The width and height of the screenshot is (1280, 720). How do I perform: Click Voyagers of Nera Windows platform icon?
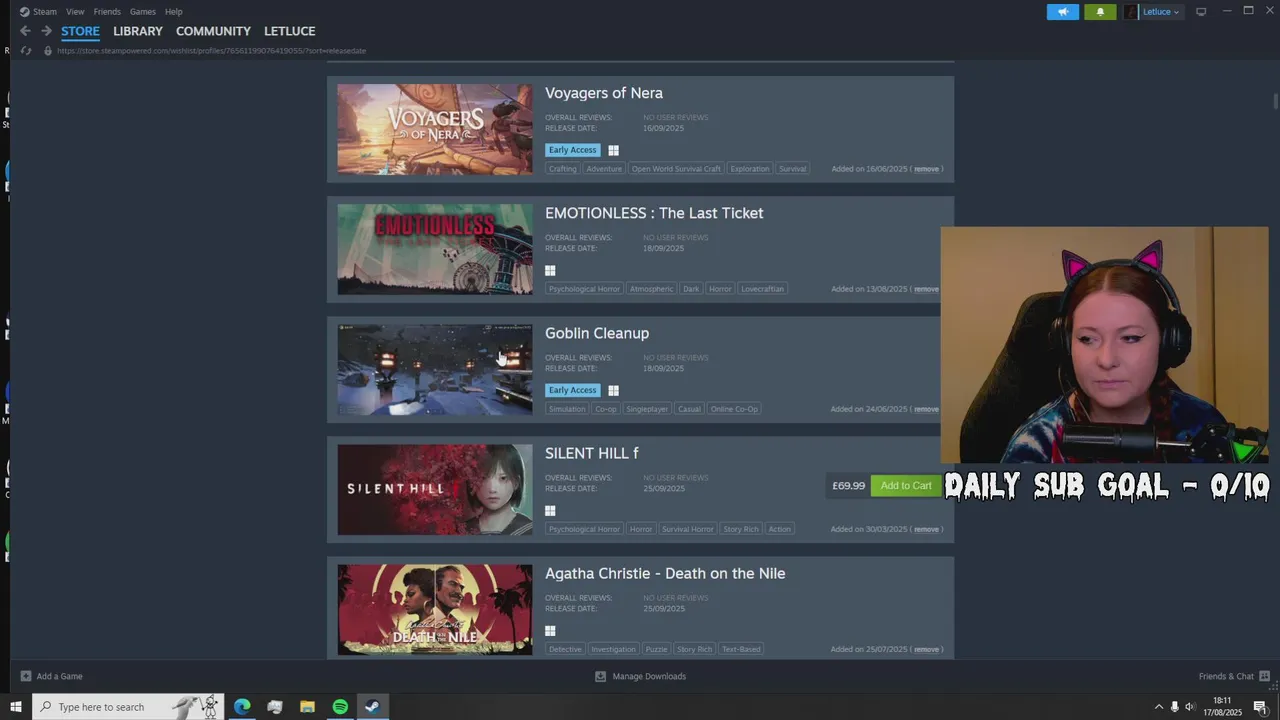click(614, 150)
